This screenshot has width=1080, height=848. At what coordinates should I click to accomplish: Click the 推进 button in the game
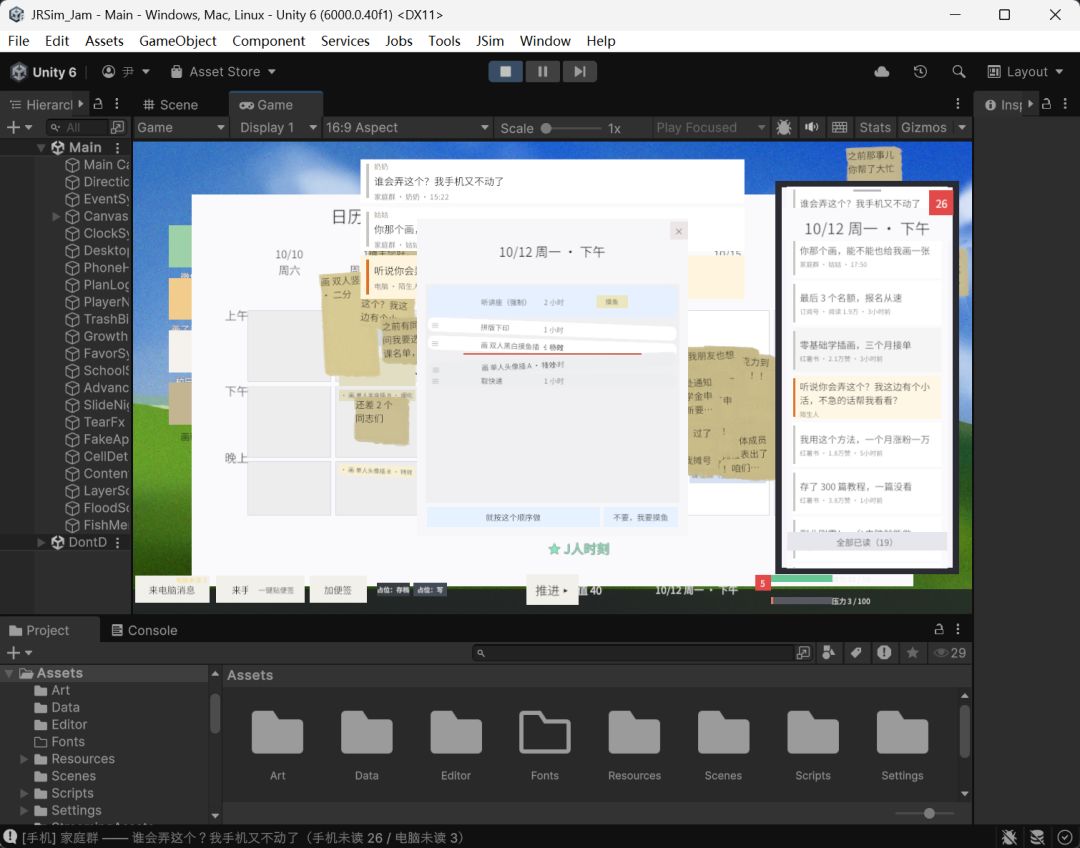click(552, 590)
